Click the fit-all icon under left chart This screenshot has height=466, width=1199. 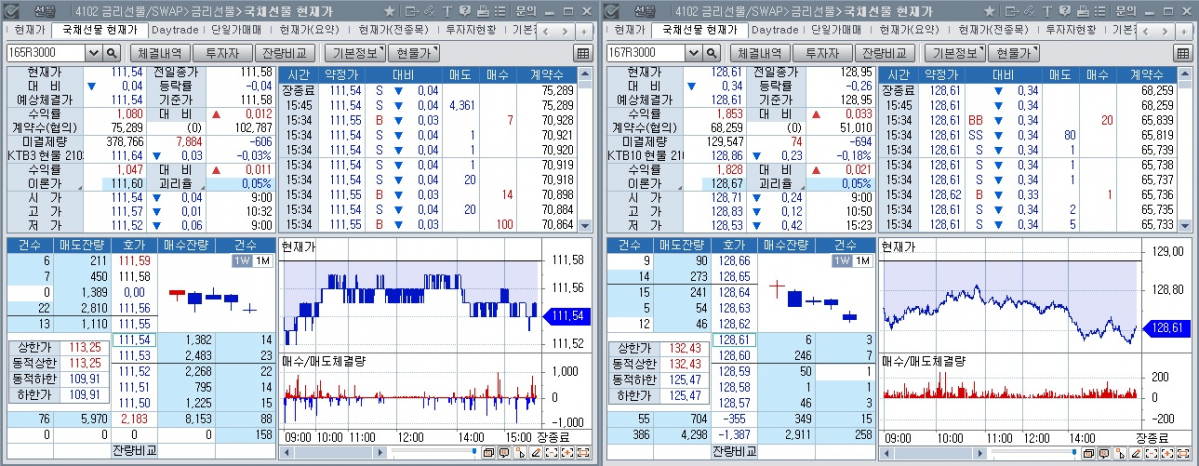click(583, 452)
